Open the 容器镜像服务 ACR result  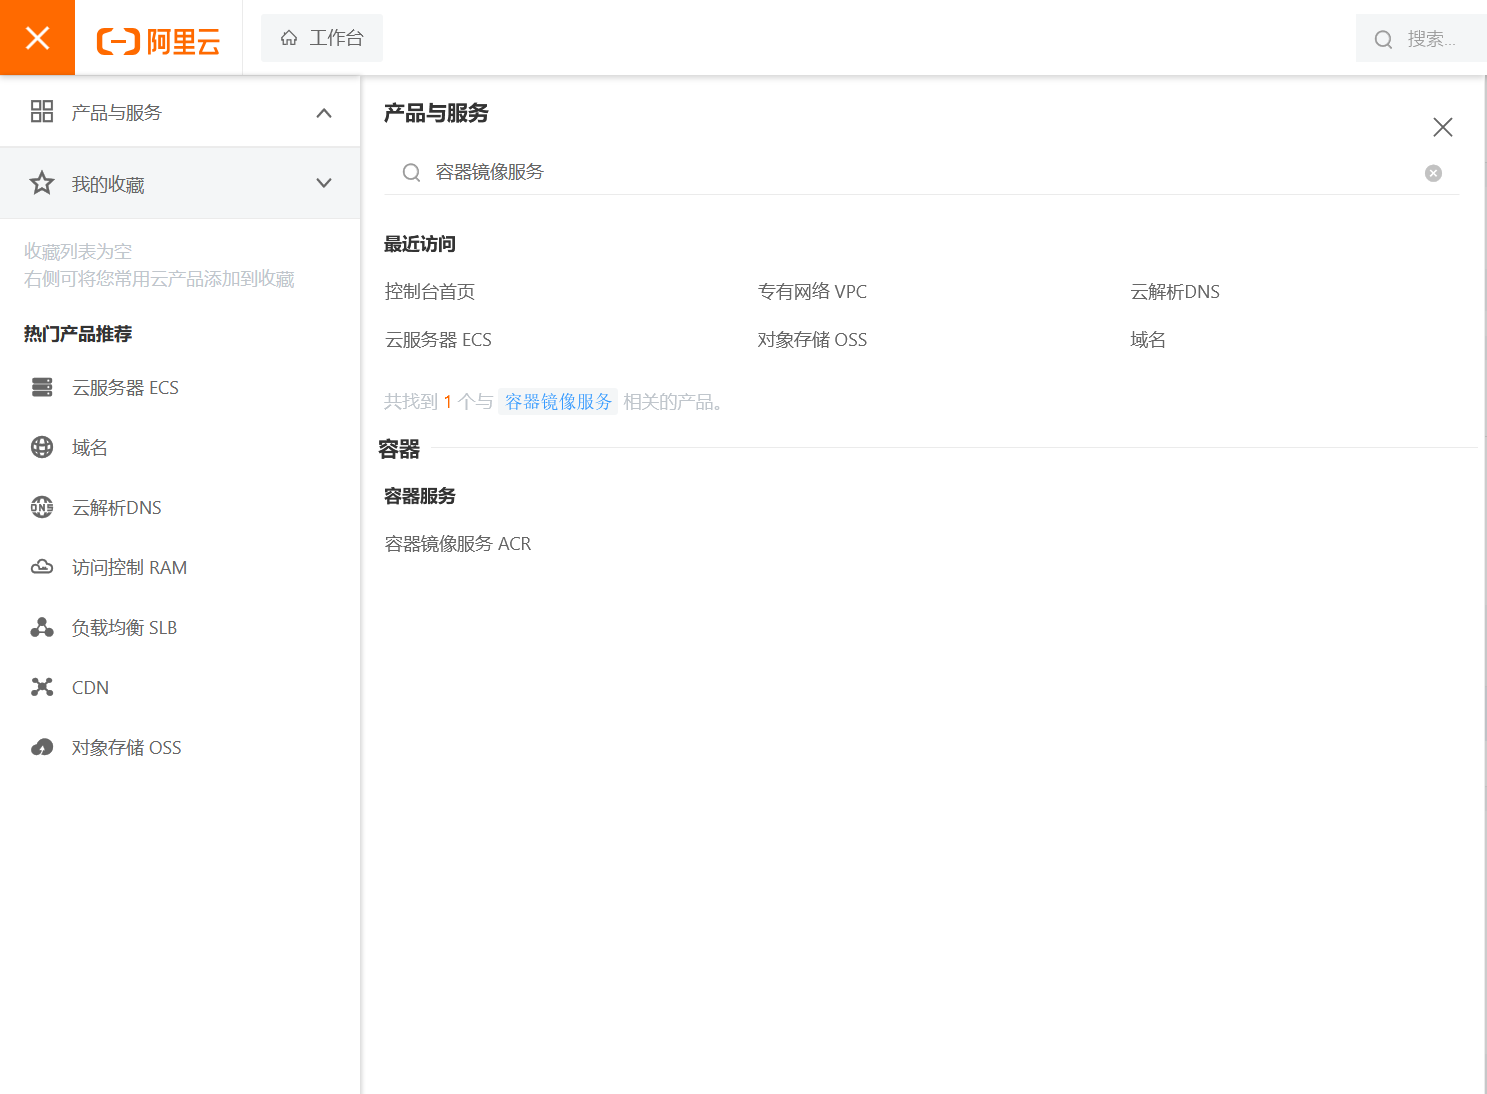pyautogui.click(x=458, y=544)
